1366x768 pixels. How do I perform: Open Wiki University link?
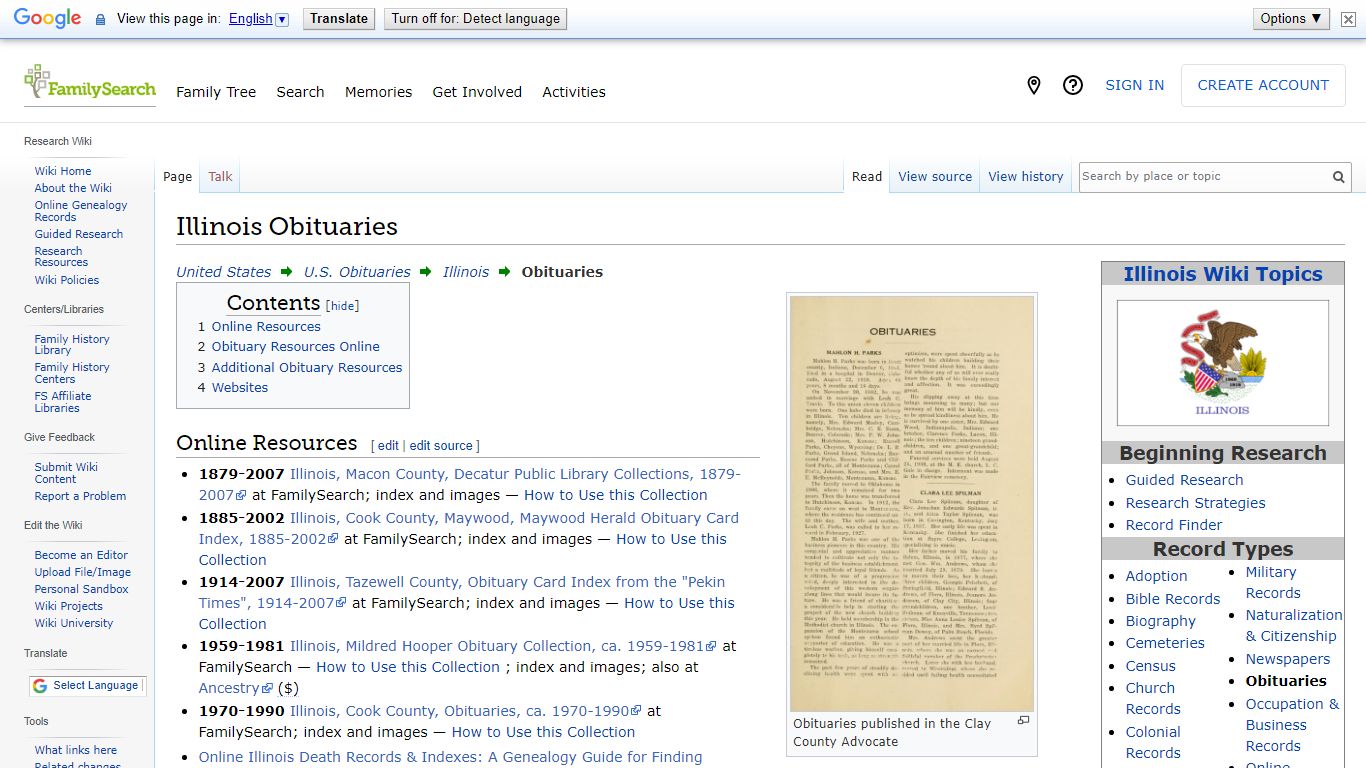pos(74,623)
